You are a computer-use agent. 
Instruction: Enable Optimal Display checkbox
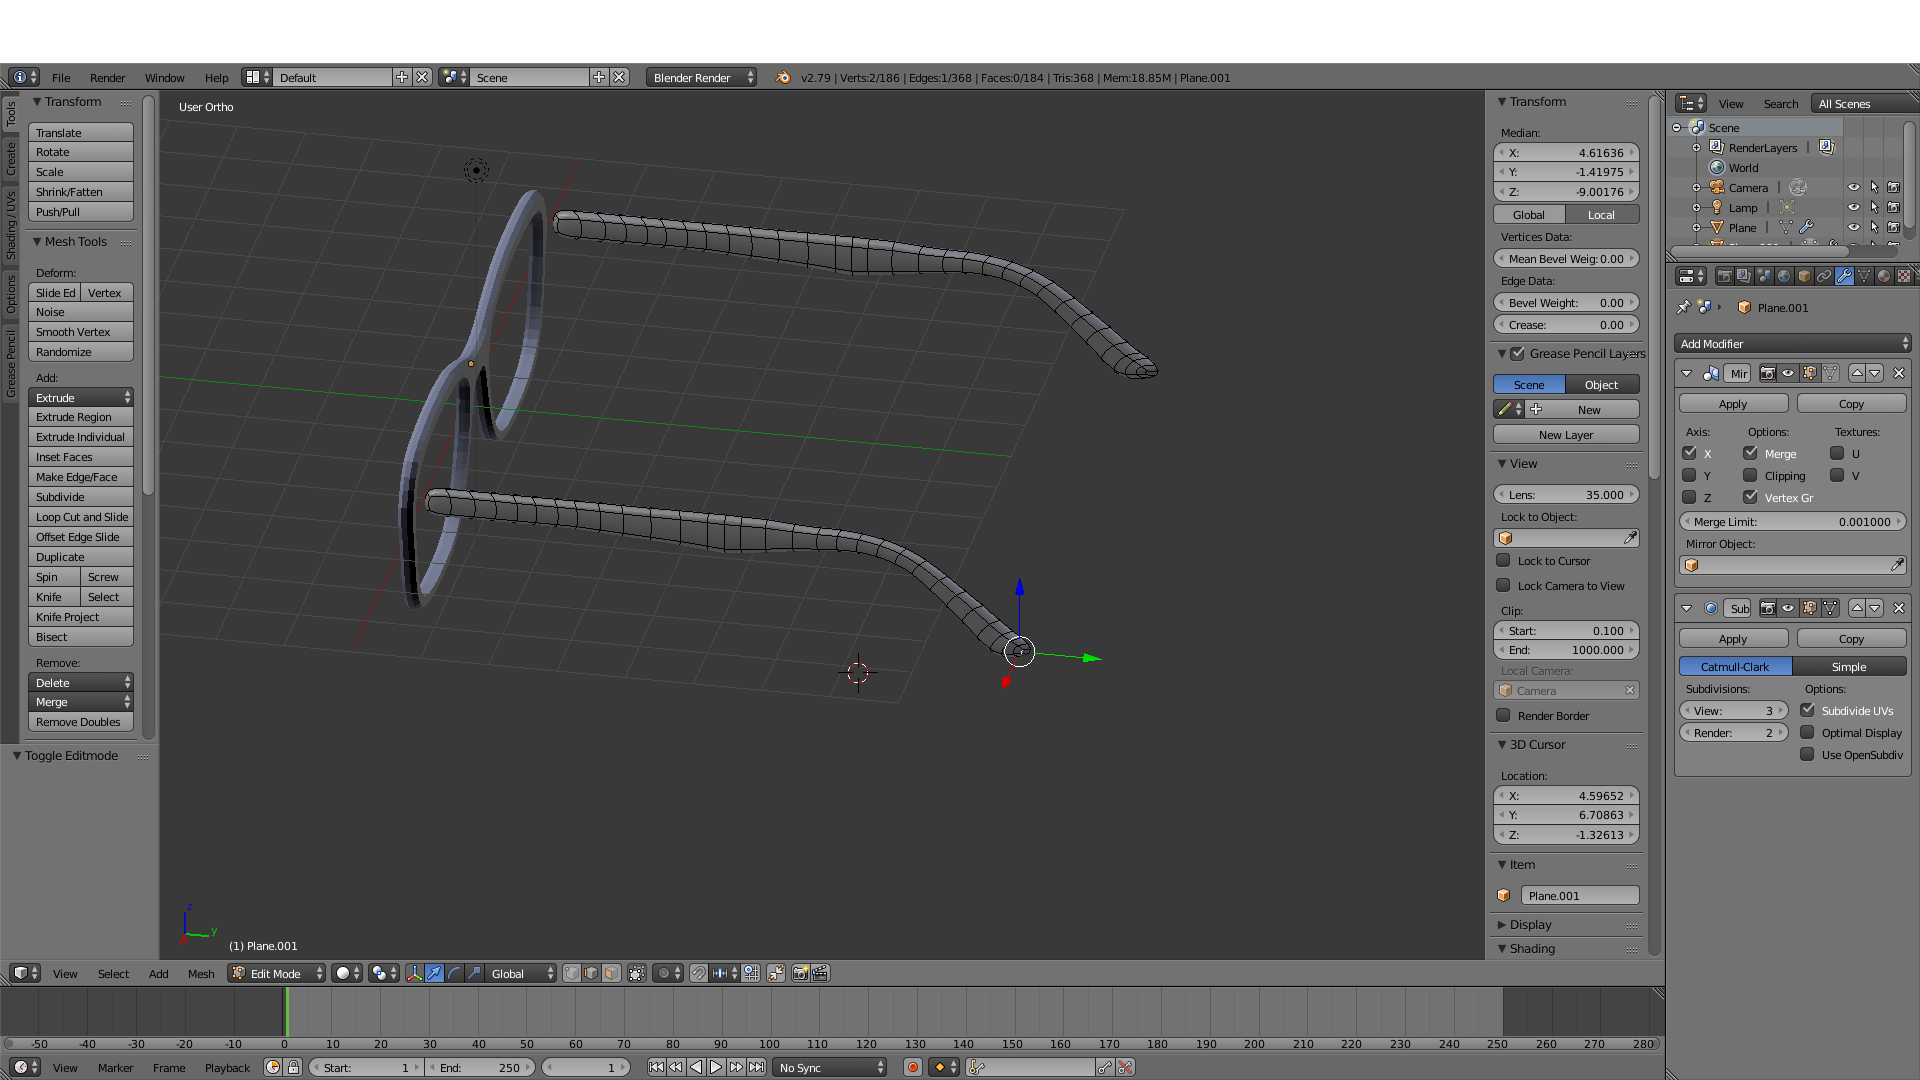1807,733
